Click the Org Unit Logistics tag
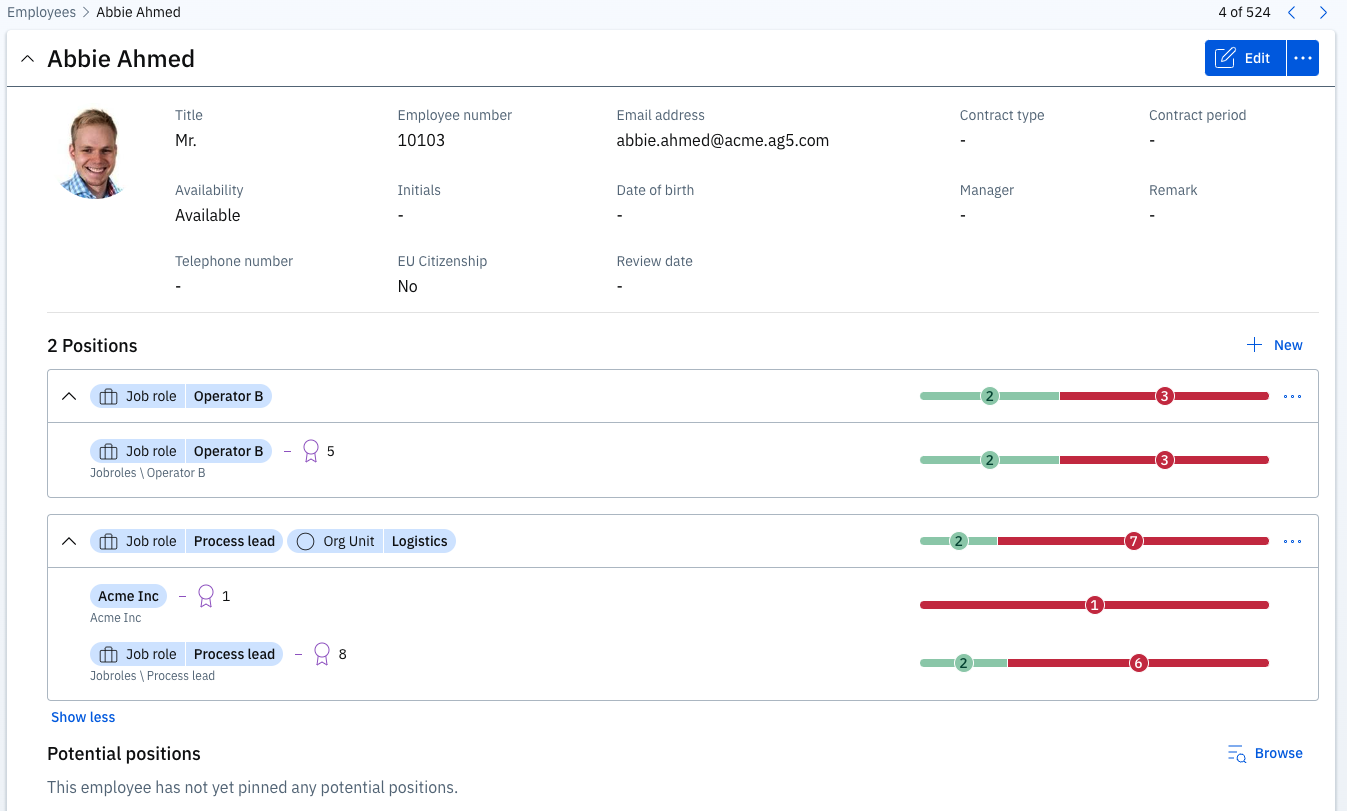Viewport: 1347px width, 811px height. (x=372, y=541)
